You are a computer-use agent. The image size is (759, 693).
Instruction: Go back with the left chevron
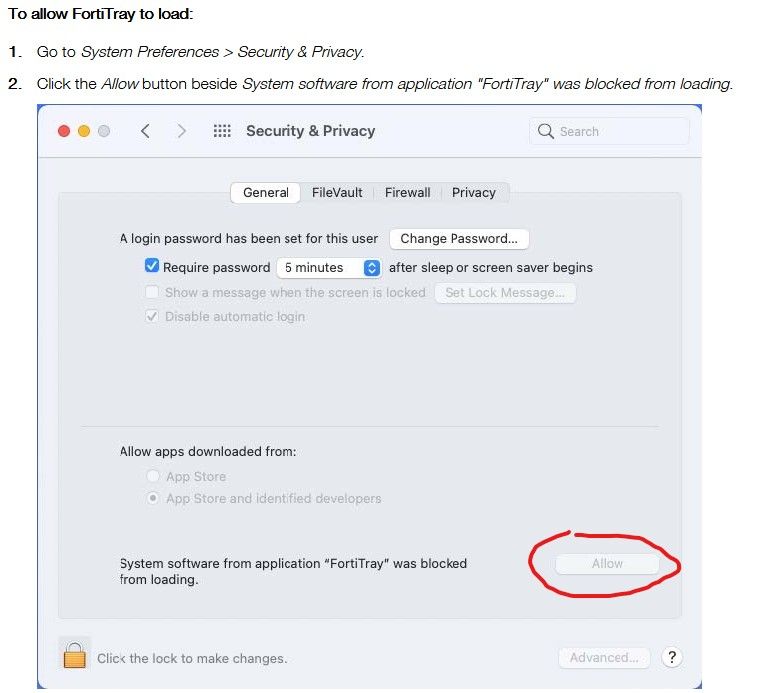point(145,131)
